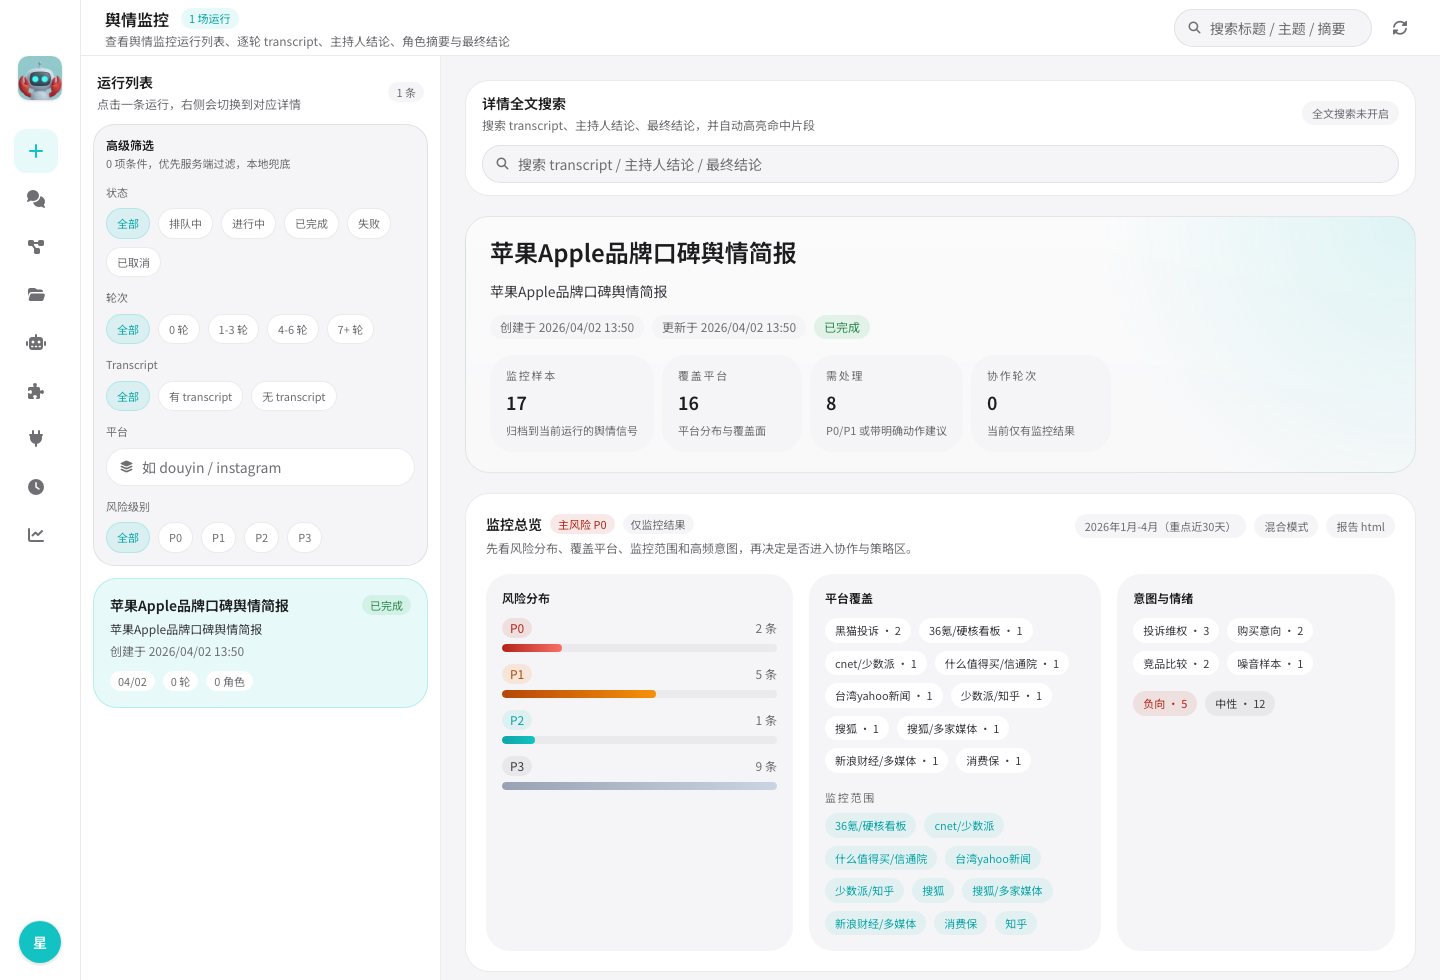Click the P1 risk distribution bar
Screen dimensions: 1440x980
[639, 694]
